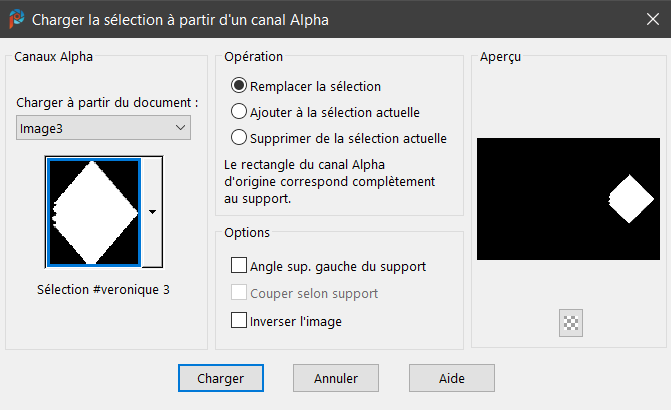This screenshot has width=671, height=410.
Task: Toggle the checkerboard transparency preview icon
Action: [x=572, y=323]
